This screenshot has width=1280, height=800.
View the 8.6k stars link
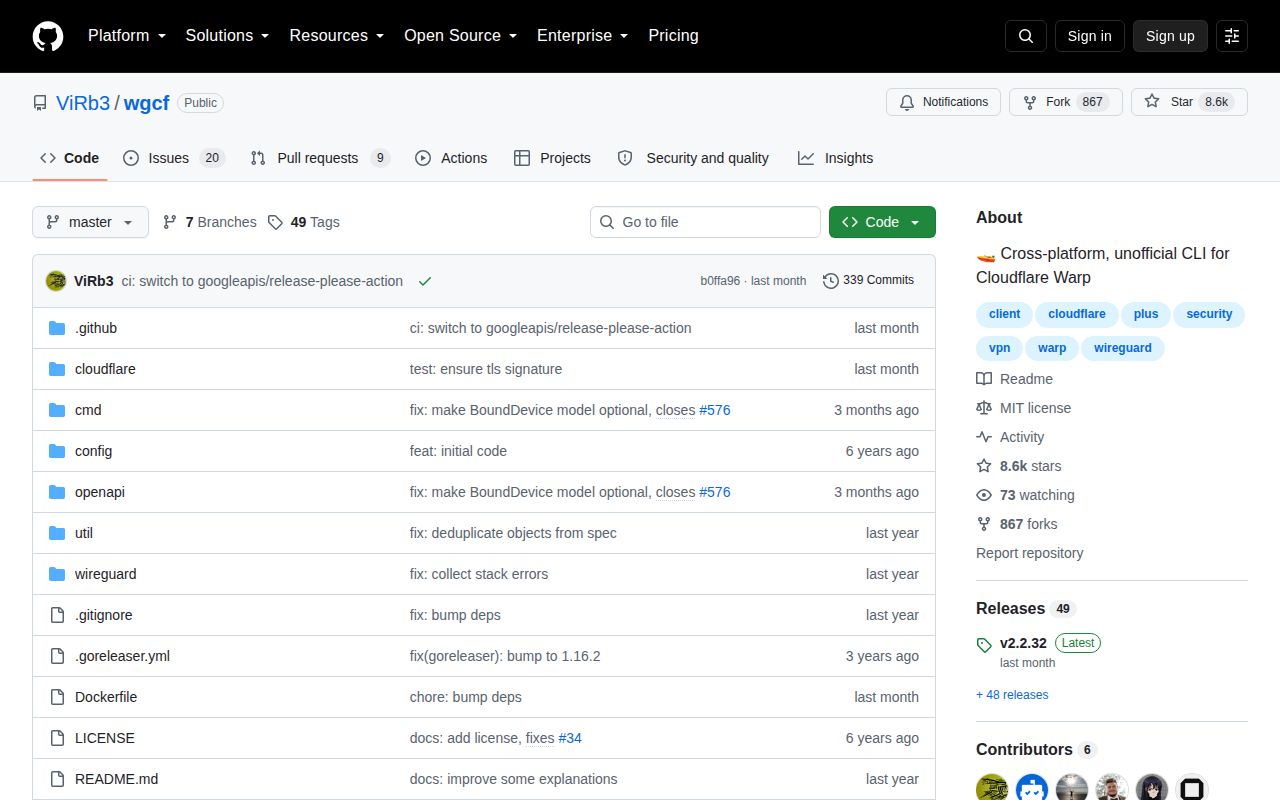pos(1019,466)
